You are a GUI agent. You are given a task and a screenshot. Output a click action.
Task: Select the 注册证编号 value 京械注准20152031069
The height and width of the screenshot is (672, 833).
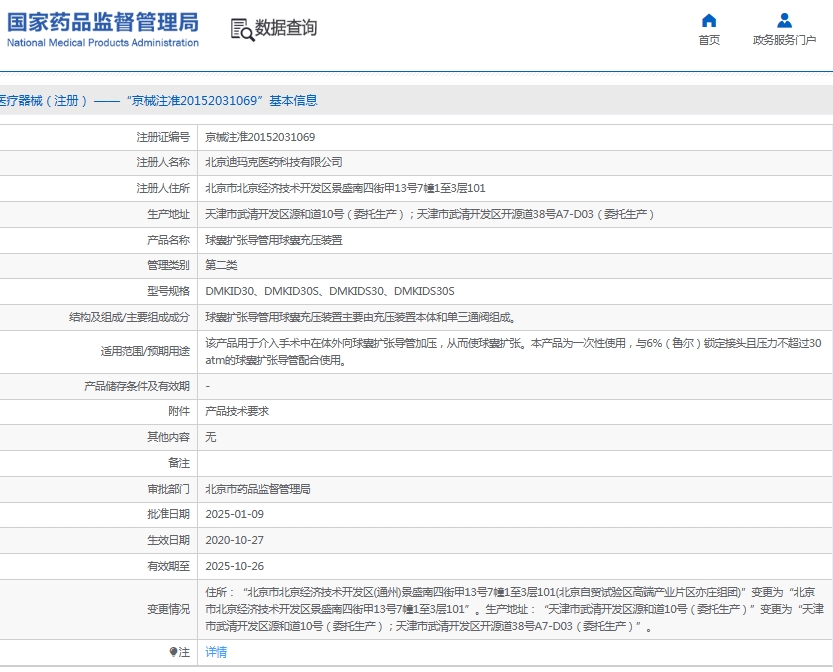260,137
